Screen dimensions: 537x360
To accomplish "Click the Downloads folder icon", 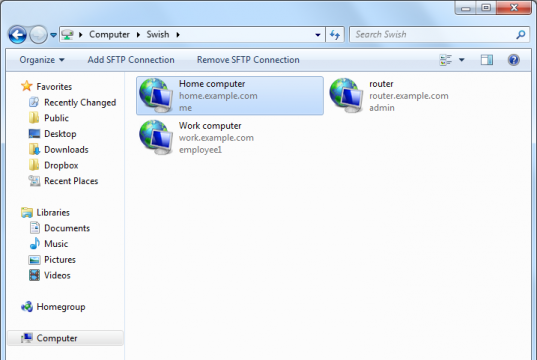I will 34,149.
